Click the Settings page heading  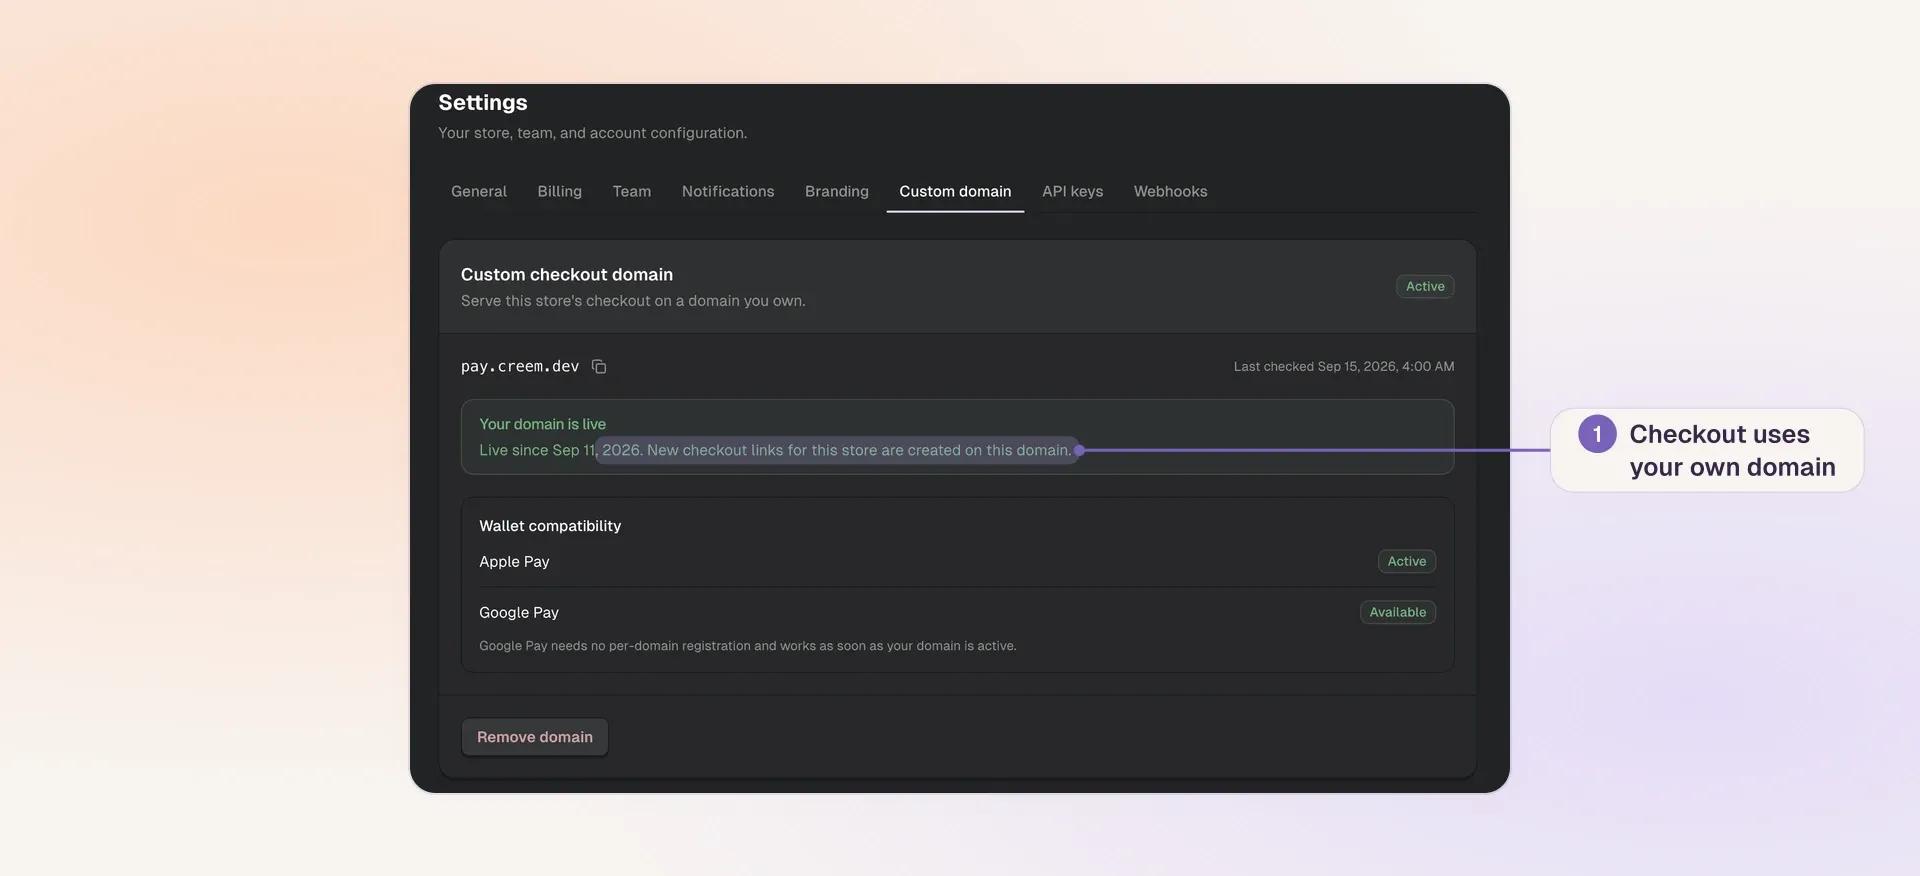point(482,102)
